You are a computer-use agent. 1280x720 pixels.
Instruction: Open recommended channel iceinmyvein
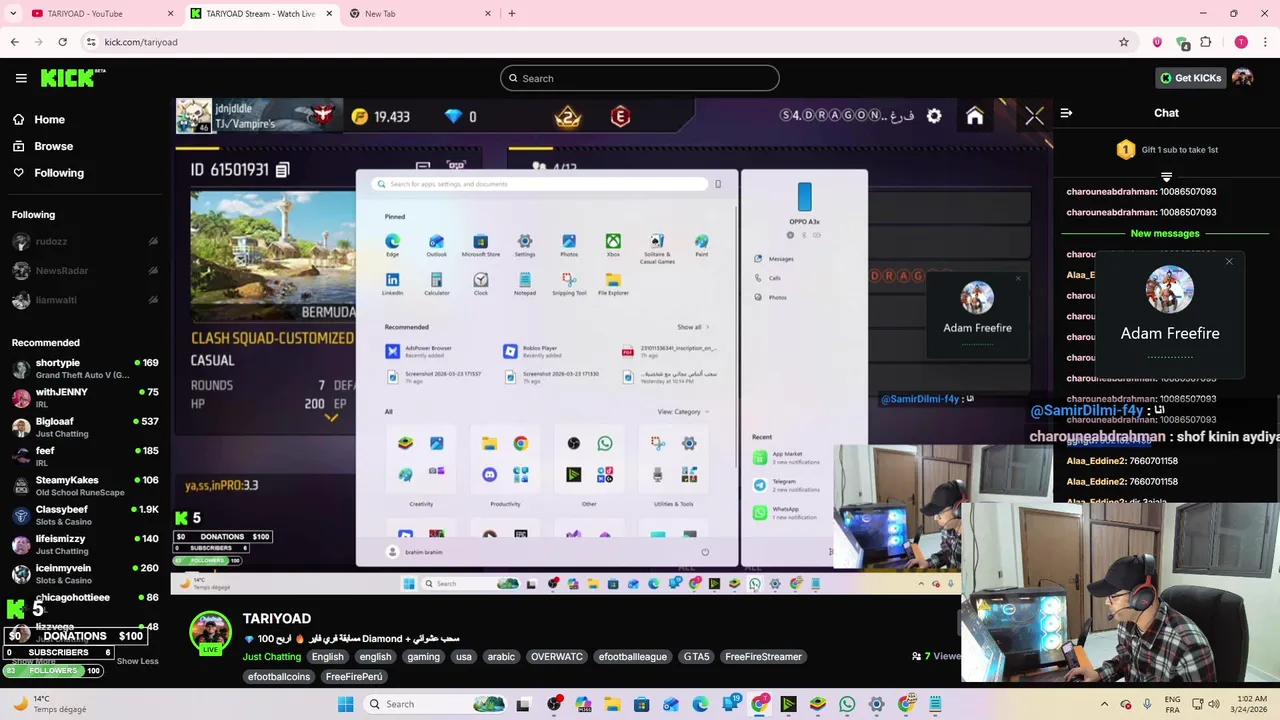point(85,574)
